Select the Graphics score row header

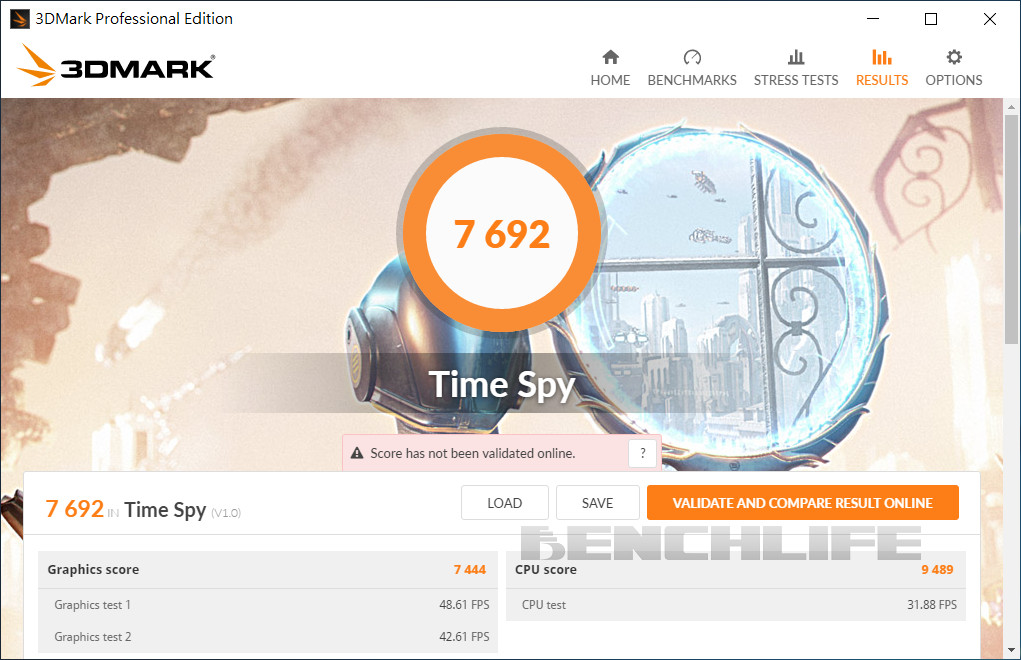[x=268, y=570]
